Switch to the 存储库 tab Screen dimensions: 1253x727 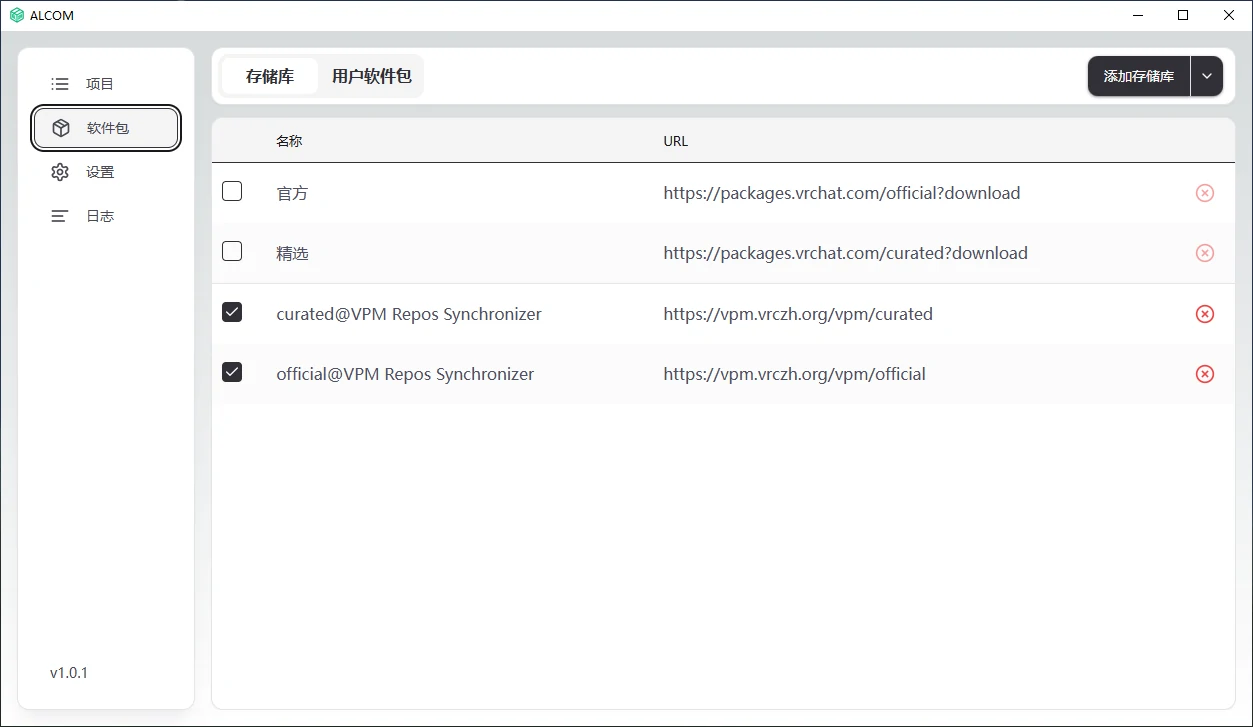pyautogui.click(x=270, y=76)
